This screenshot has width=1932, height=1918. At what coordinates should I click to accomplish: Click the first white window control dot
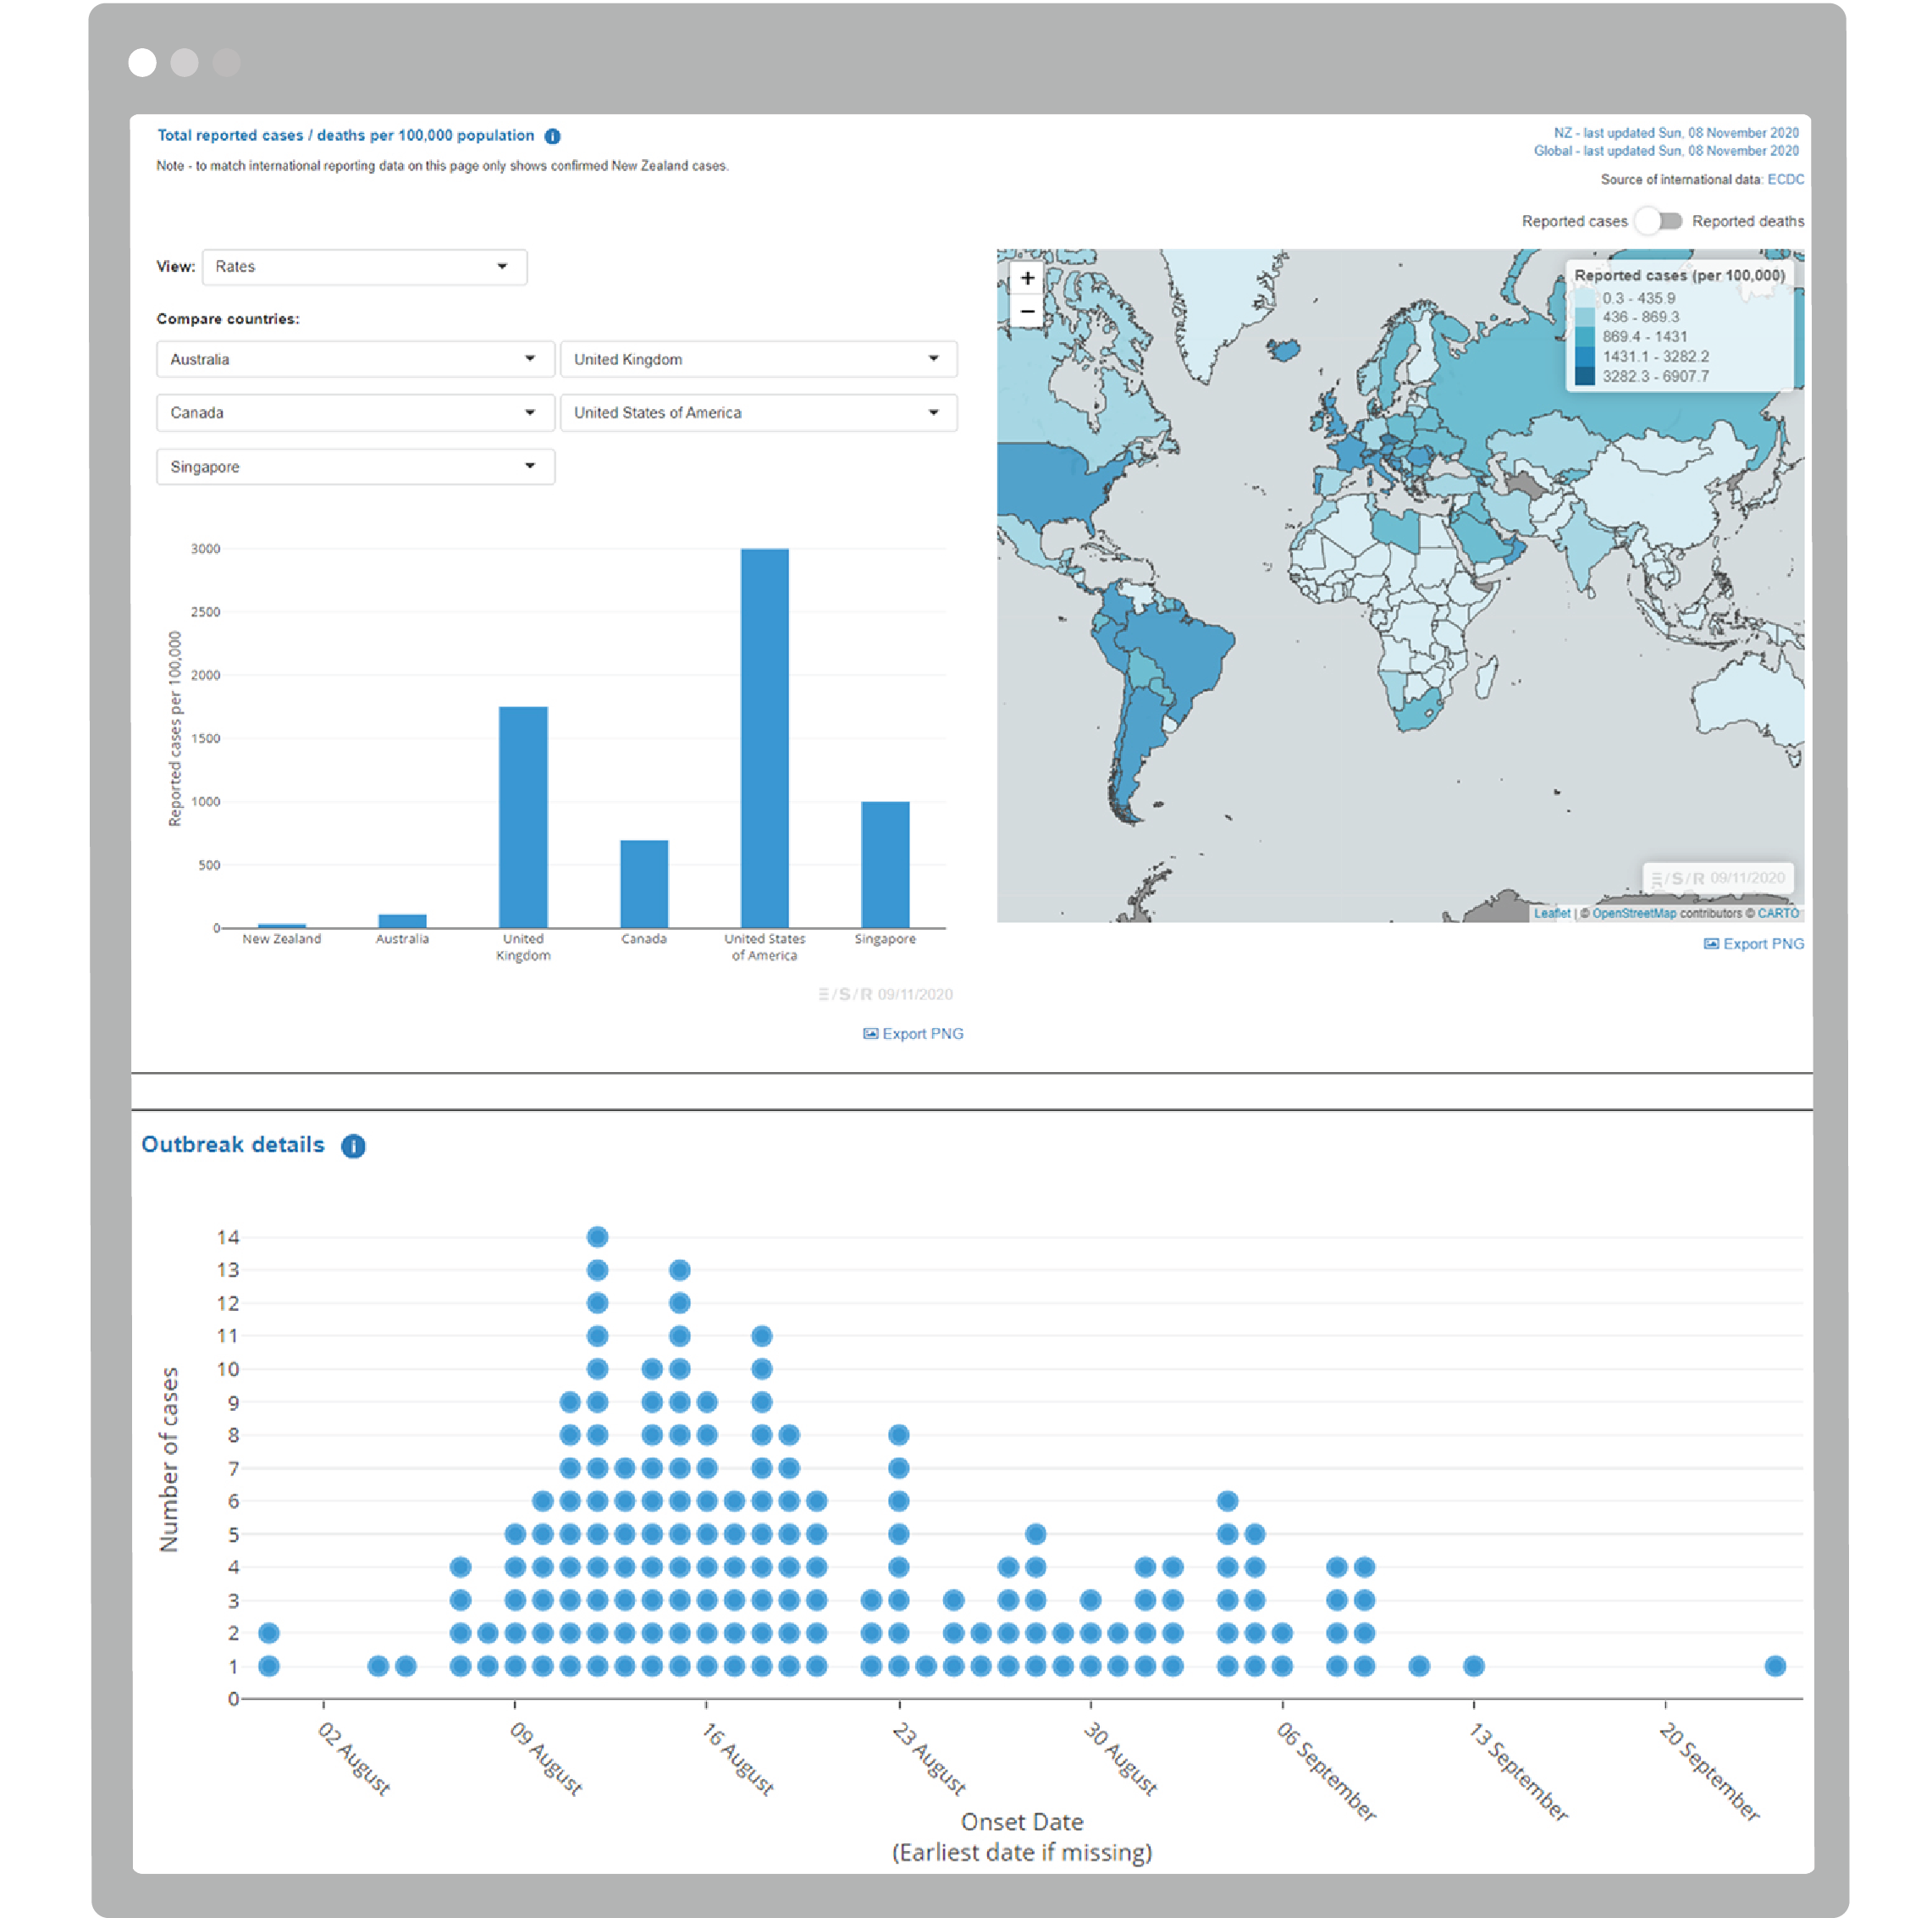142,63
